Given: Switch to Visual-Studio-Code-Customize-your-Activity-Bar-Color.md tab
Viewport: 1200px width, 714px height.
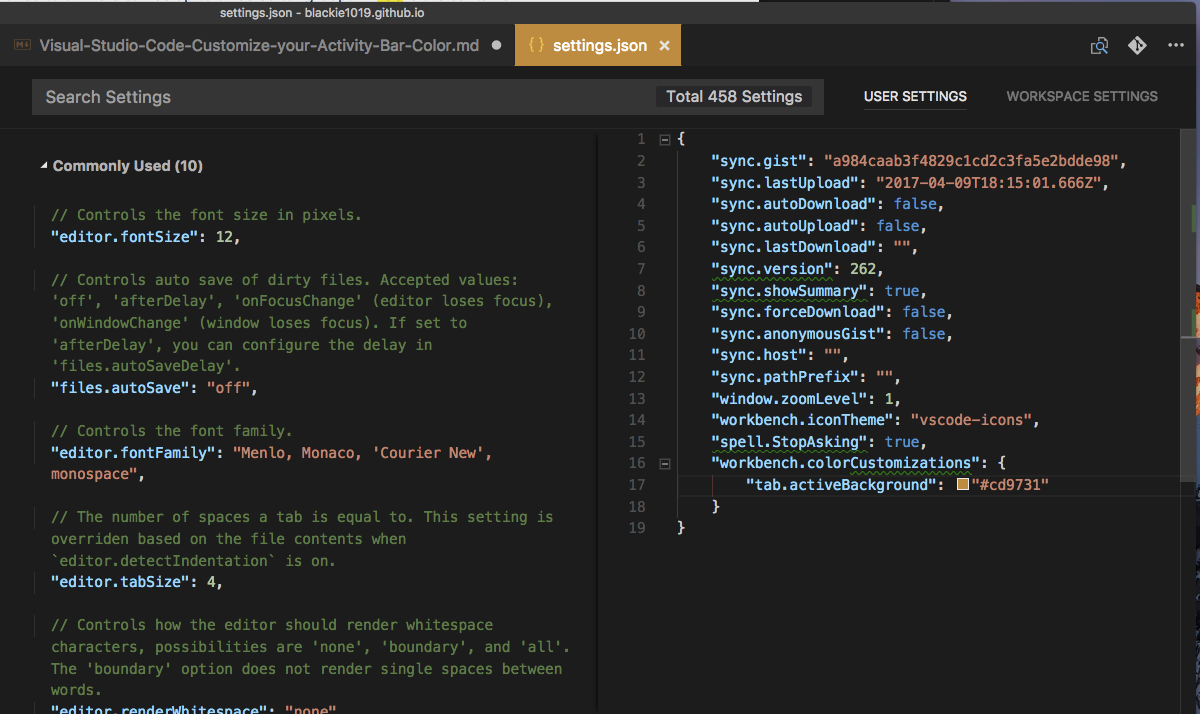Looking at the screenshot, I should [x=258, y=46].
